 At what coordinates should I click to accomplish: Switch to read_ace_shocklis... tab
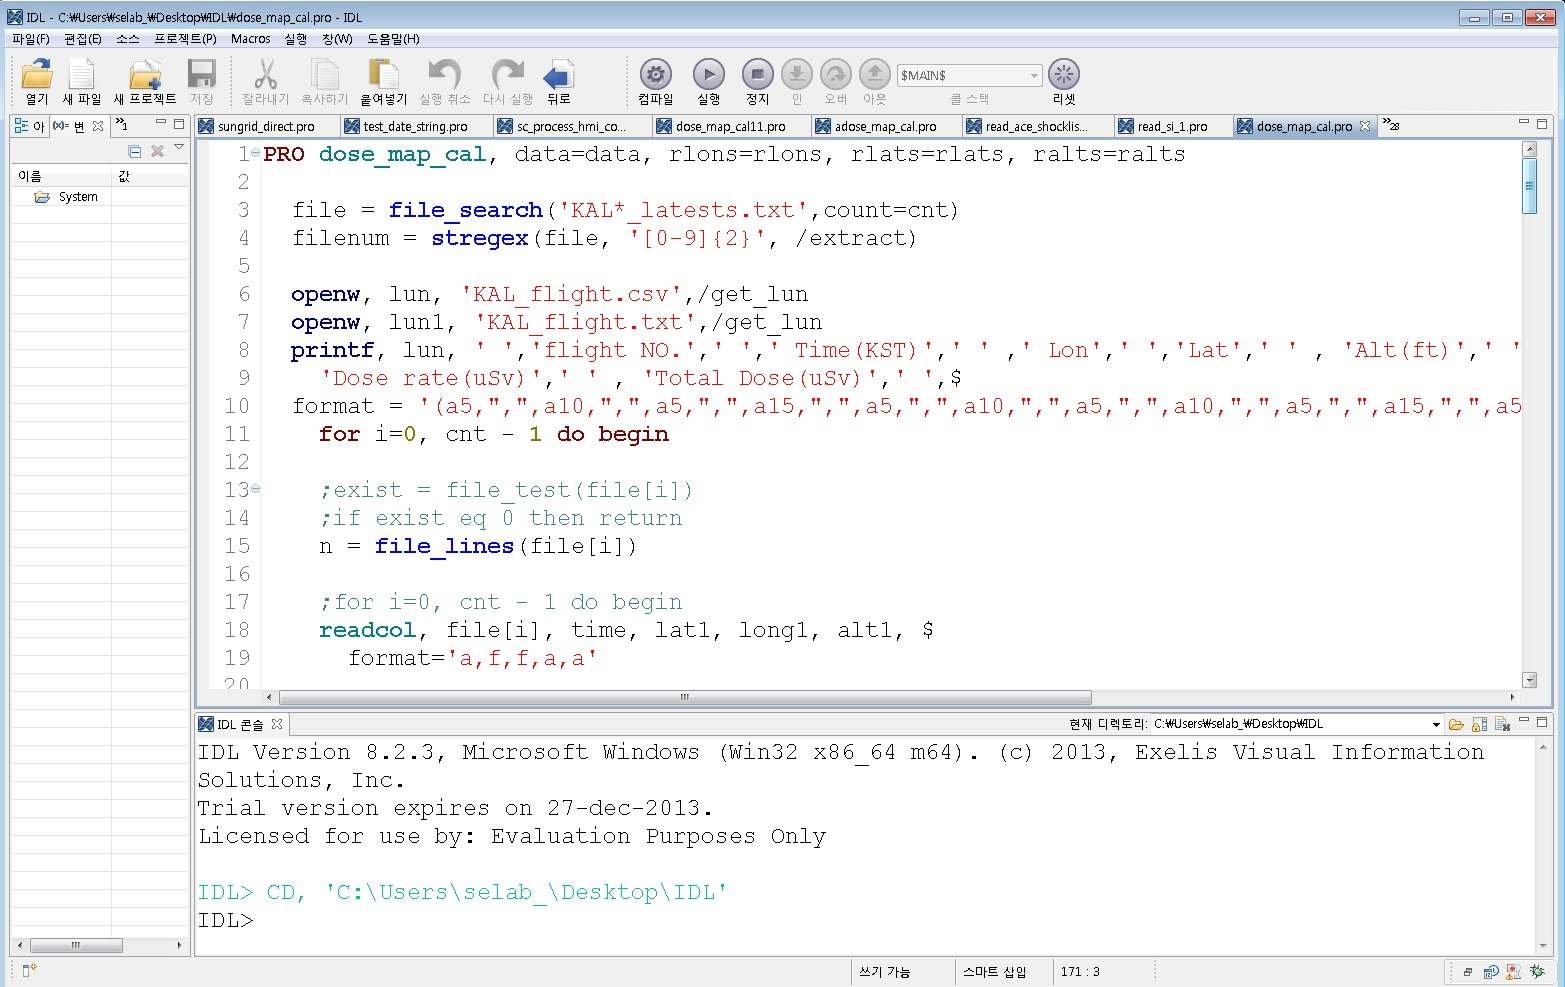point(1037,127)
